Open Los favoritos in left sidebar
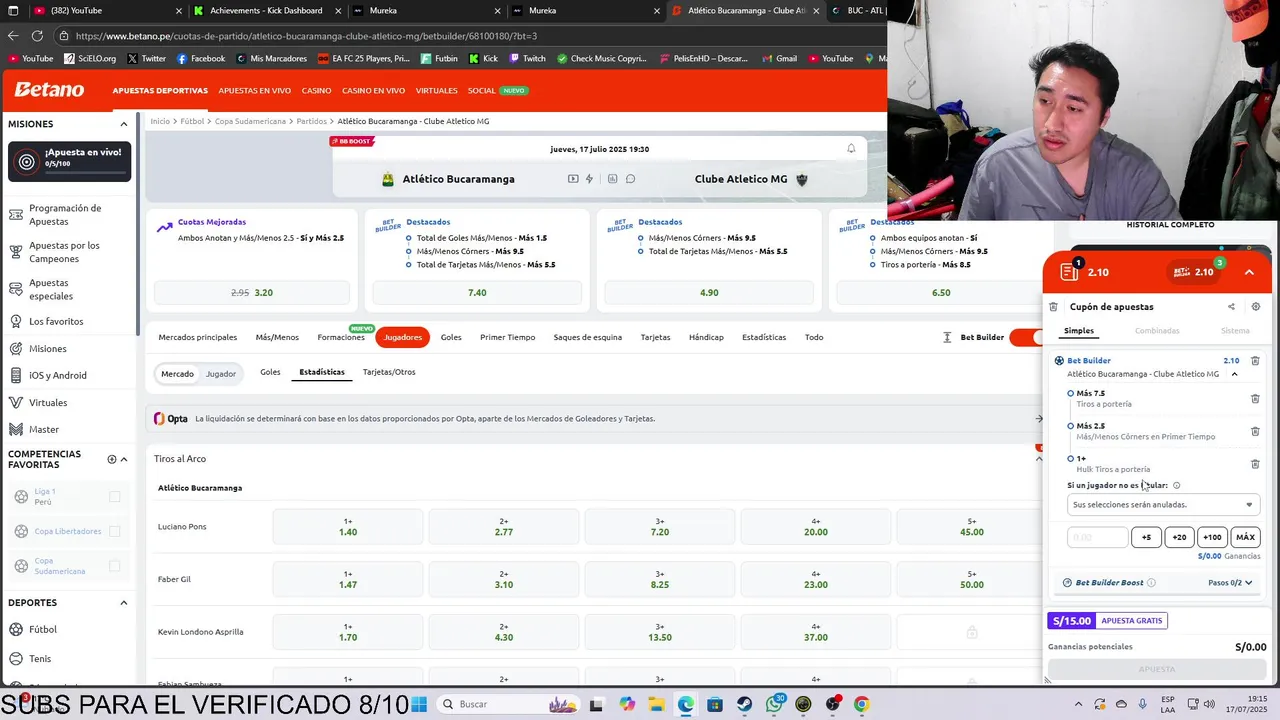1280x720 pixels. point(56,322)
